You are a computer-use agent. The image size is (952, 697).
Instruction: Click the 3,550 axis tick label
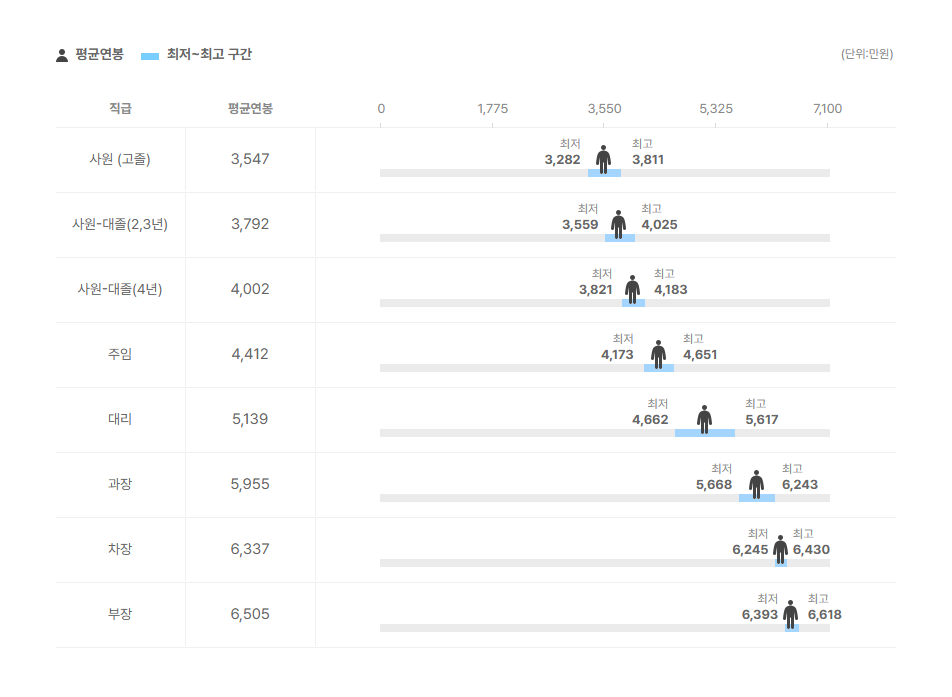pyautogui.click(x=604, y=109)
